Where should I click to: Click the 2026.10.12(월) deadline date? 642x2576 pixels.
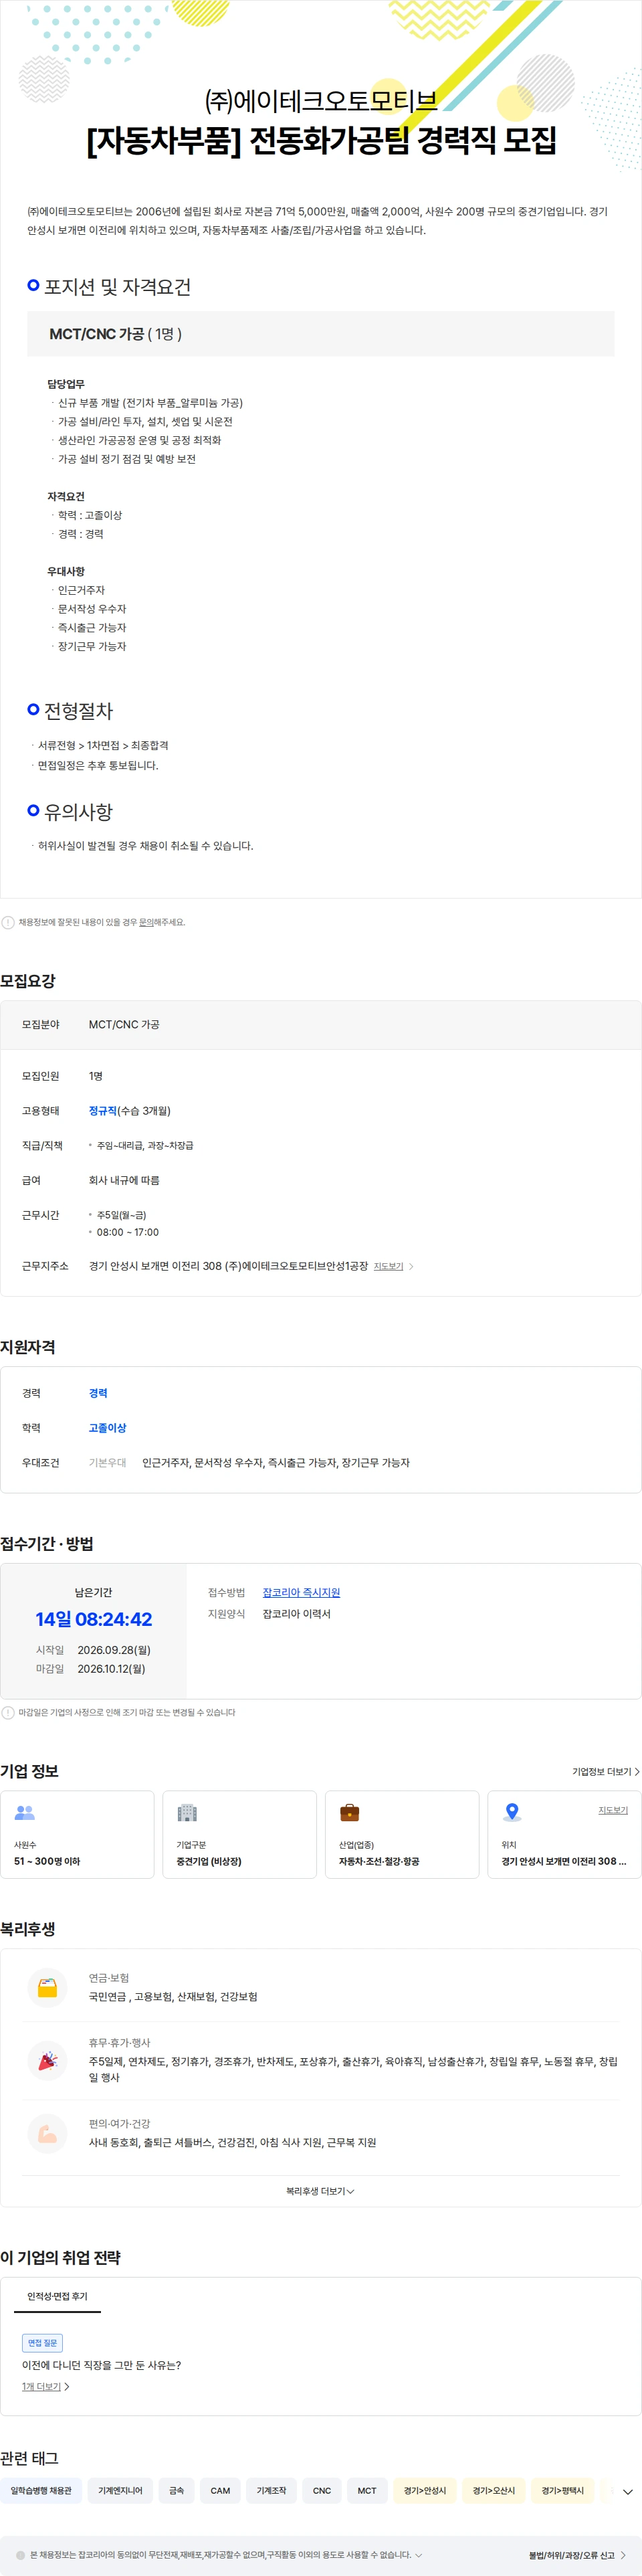[111, 1668]
